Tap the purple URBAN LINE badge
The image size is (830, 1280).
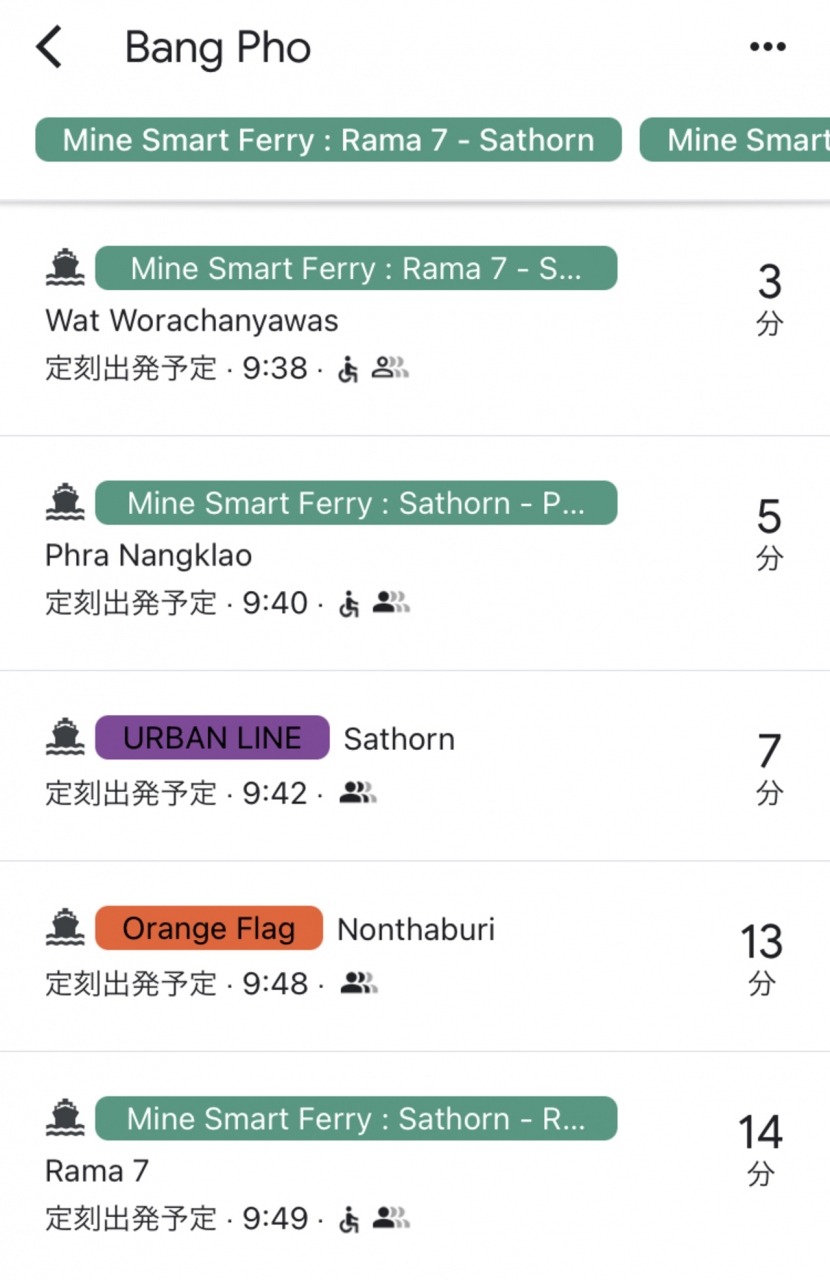[212, 738]
